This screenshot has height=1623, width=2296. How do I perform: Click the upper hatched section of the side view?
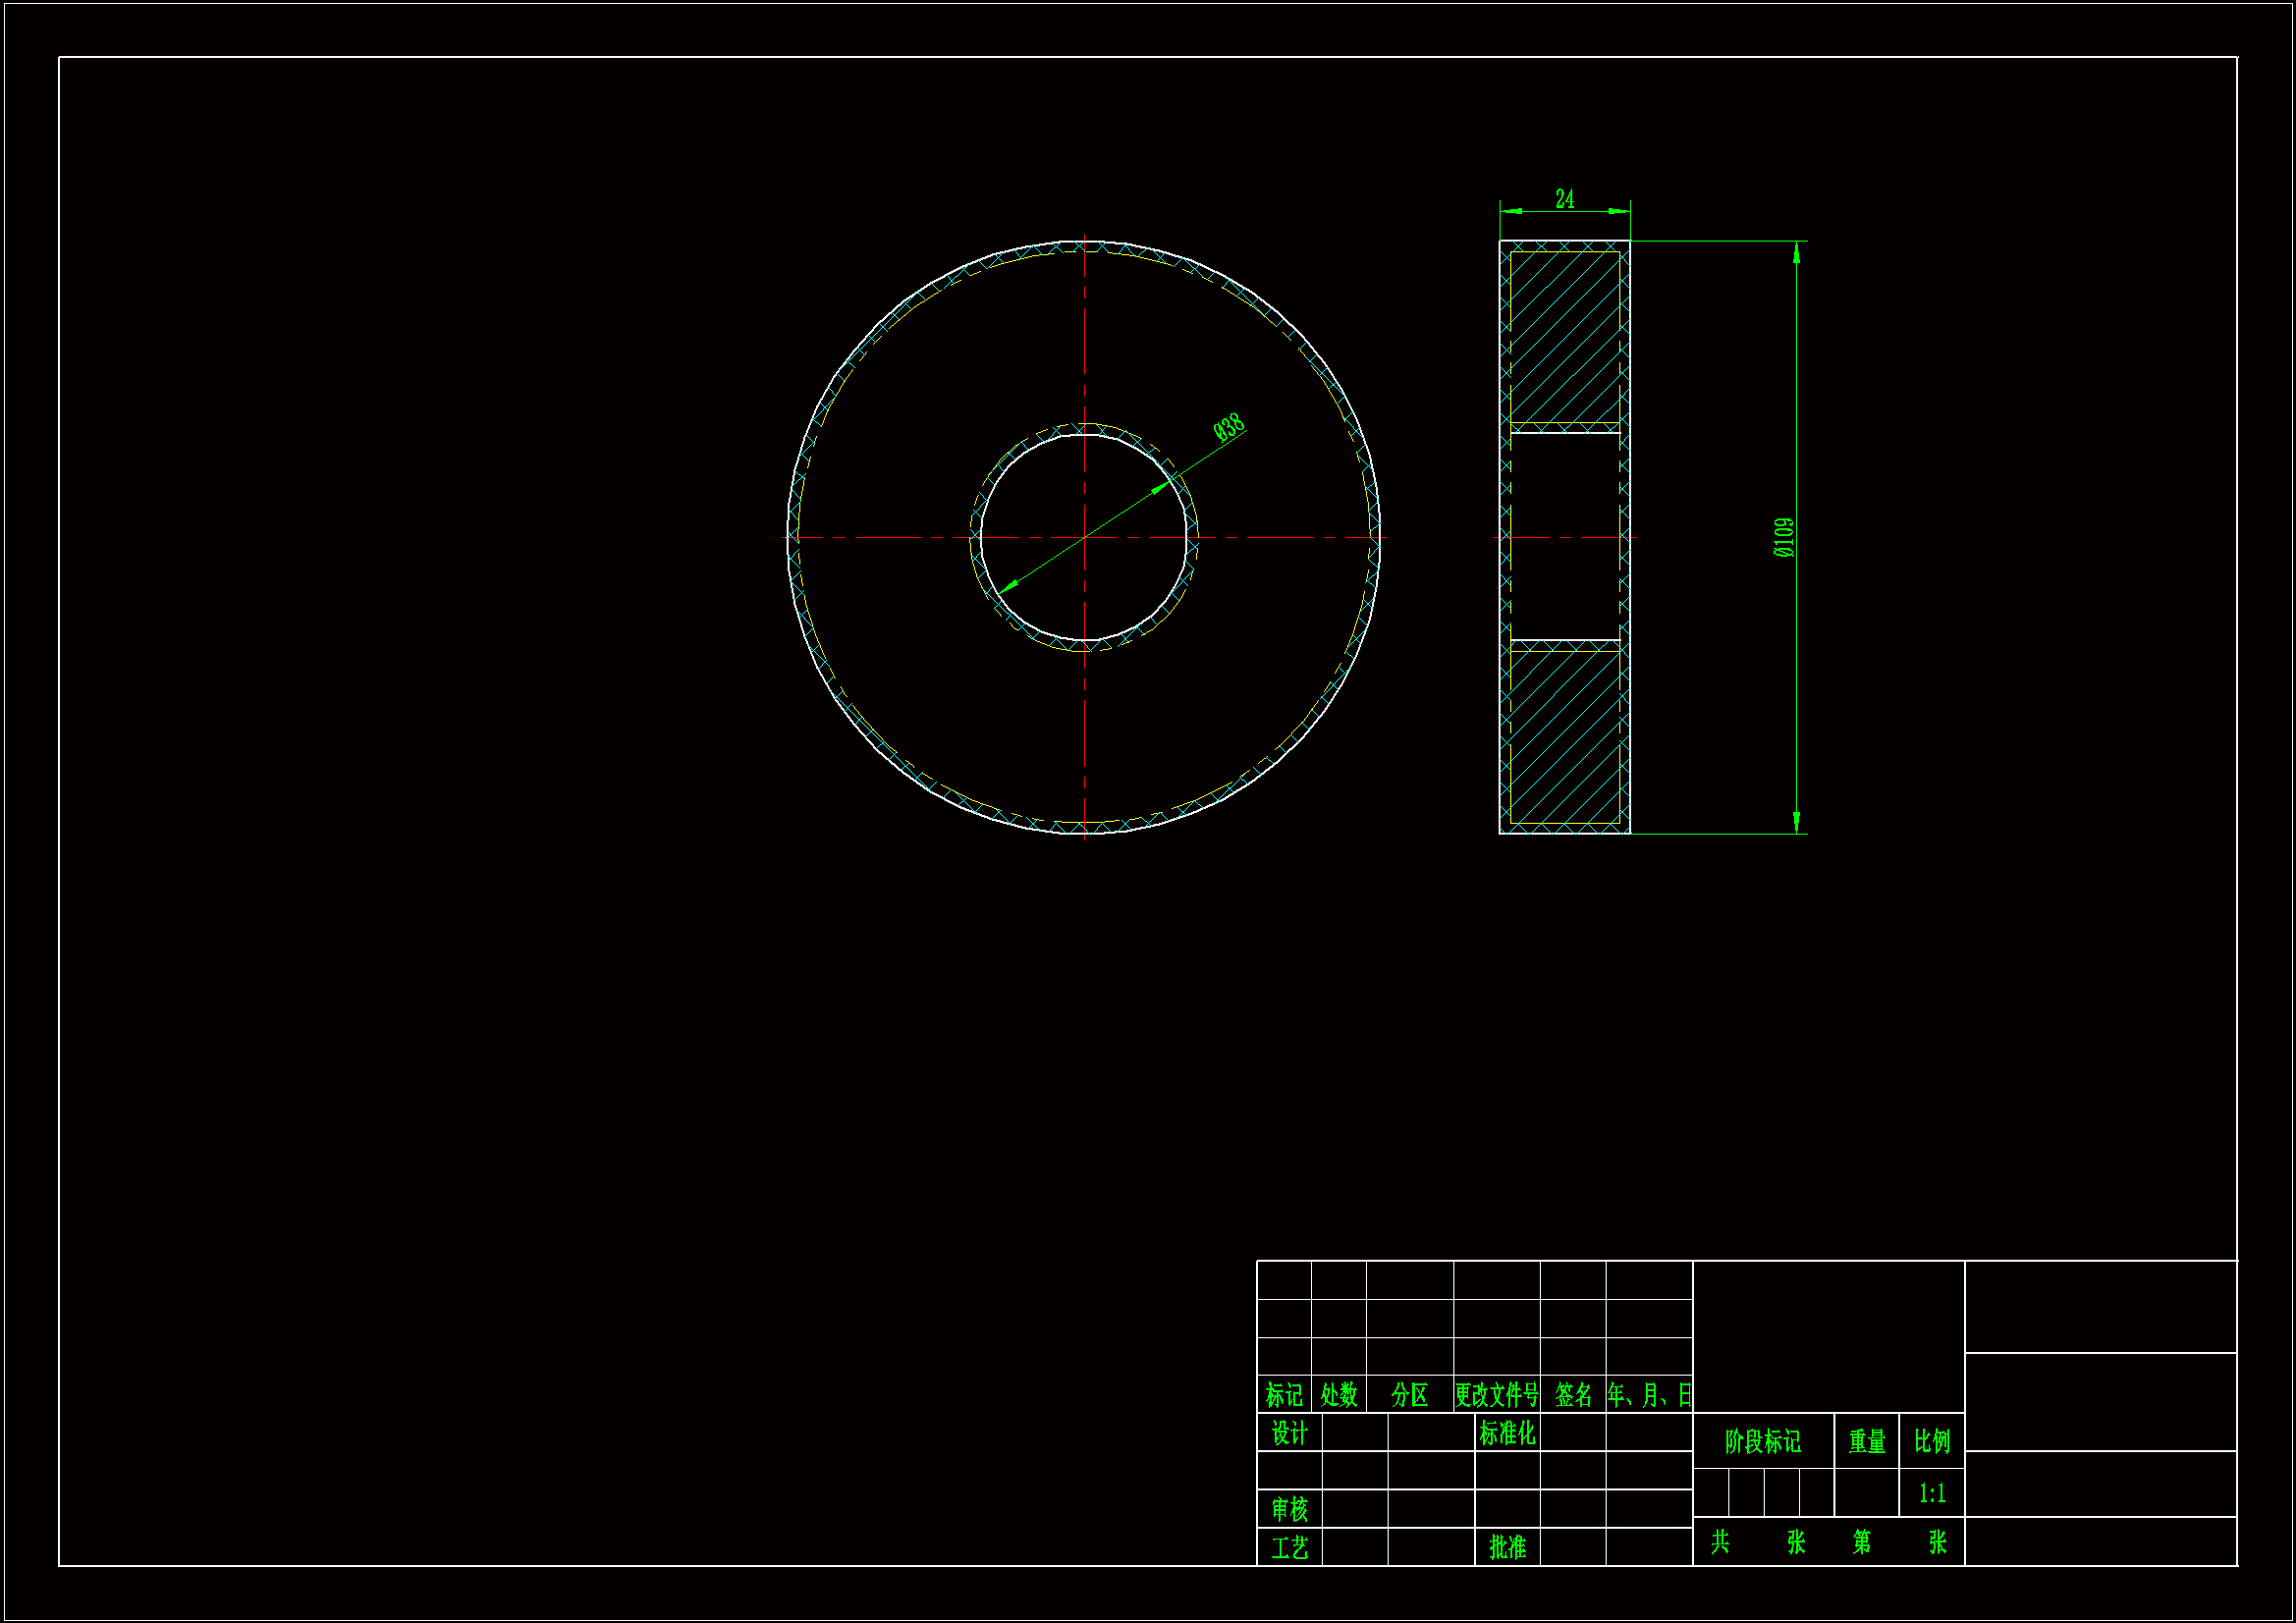point(1564,337)
